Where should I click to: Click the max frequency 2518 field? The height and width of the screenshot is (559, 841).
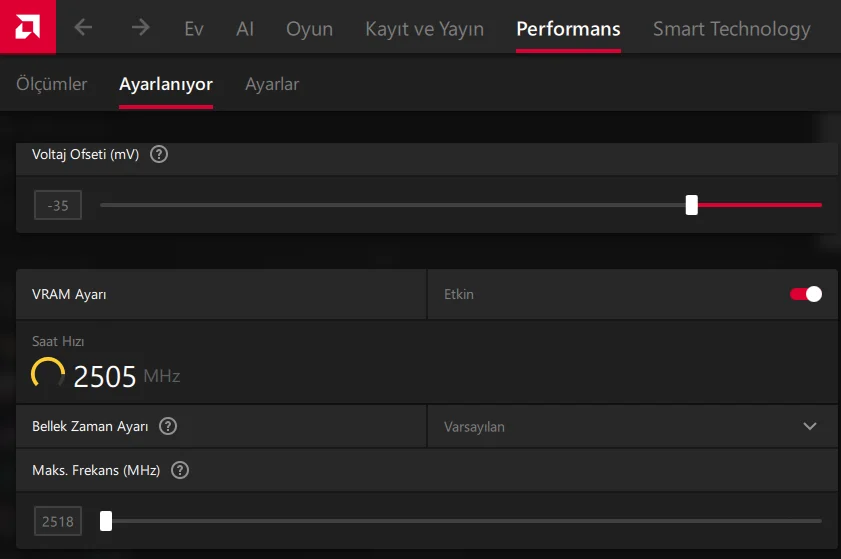pyautogui.click(x=58, y=521)
